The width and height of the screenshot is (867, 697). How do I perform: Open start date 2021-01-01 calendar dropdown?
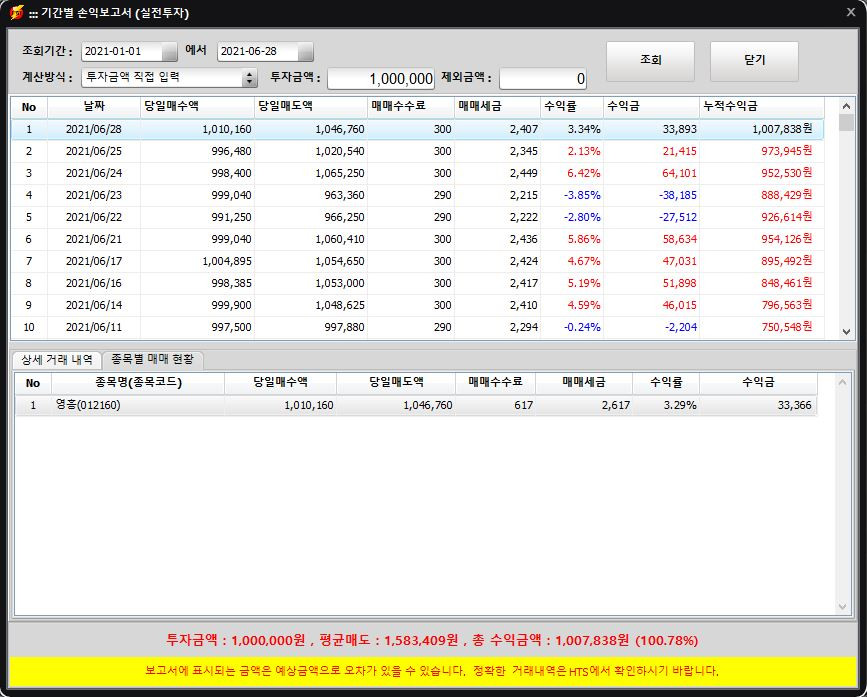(169, 51)
